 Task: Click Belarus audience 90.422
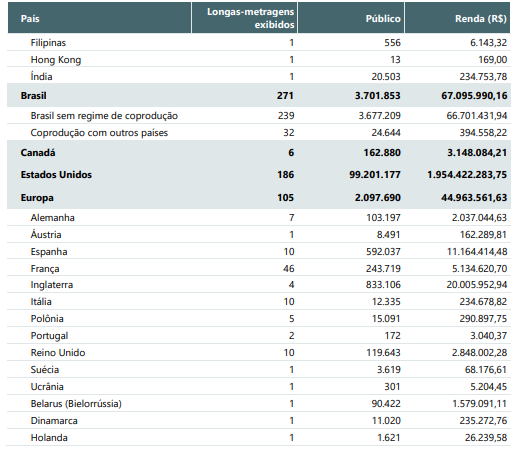[386, 404]
